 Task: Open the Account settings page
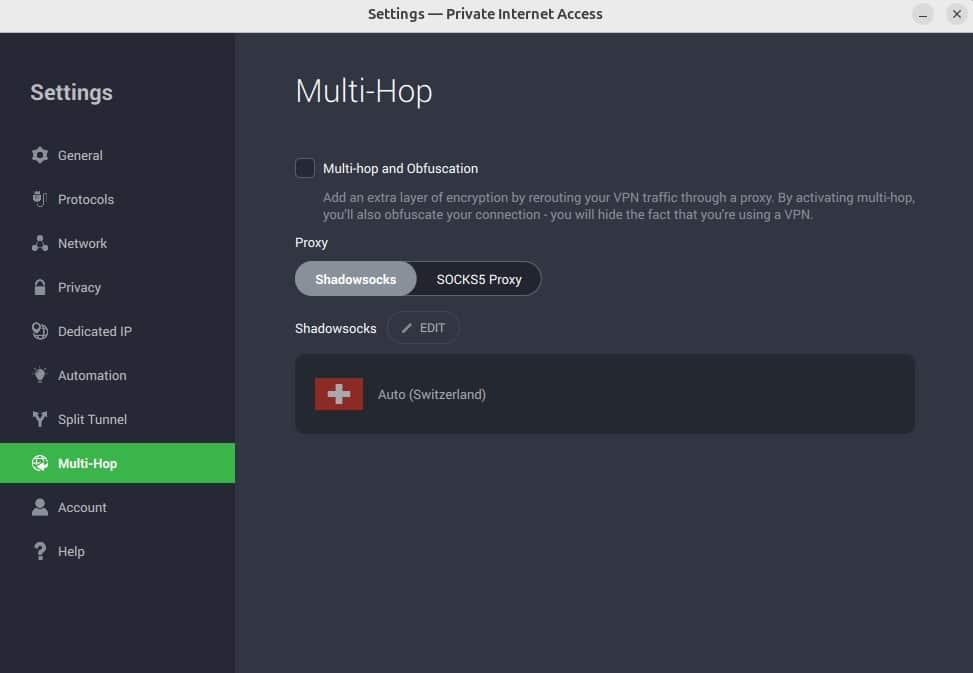tap(117, 507)
